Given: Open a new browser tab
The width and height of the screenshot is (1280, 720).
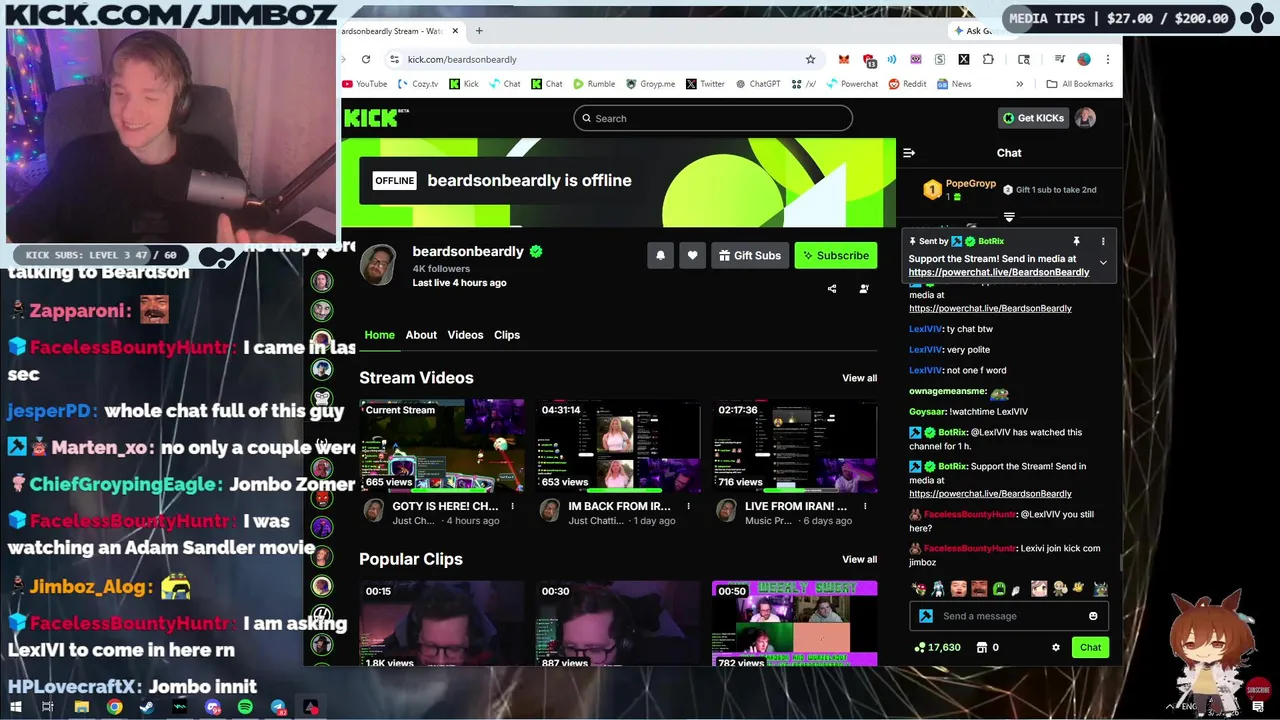Looking at the screenshot, I should coord(479,31).
